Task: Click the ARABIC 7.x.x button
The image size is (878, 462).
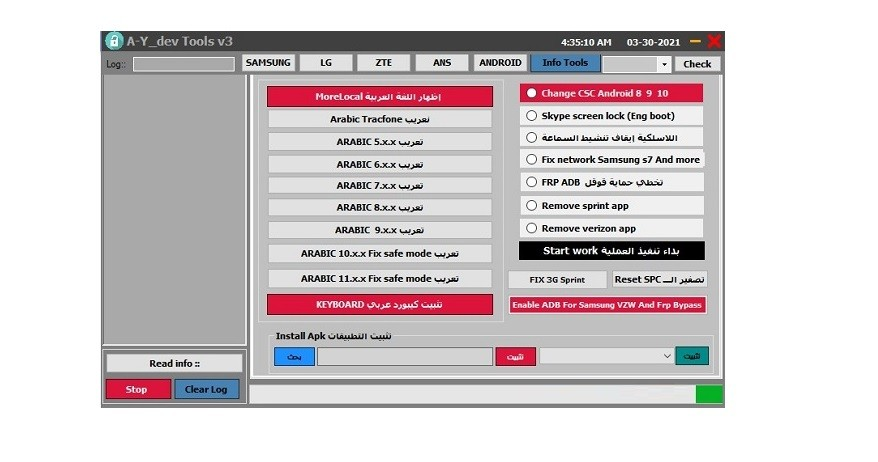Action: coord(380,185)
